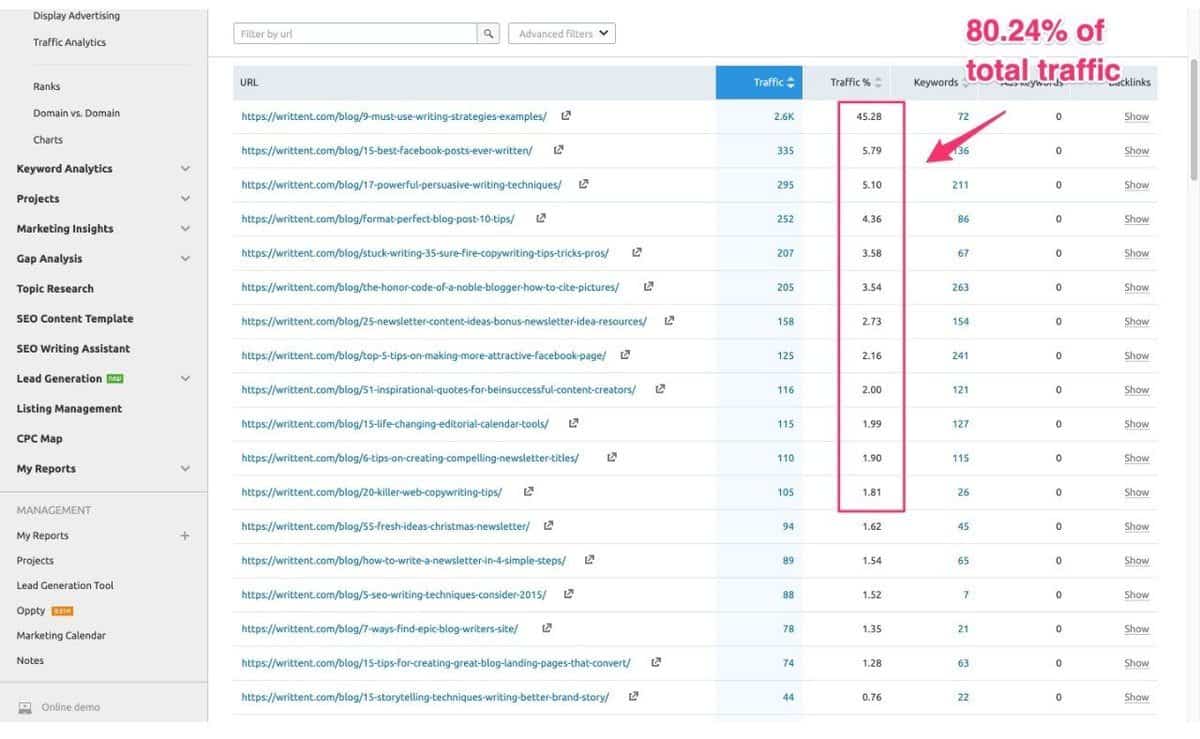1200x739 pixels.
Task: Sort by the Traffic column header
Action: 759,82
